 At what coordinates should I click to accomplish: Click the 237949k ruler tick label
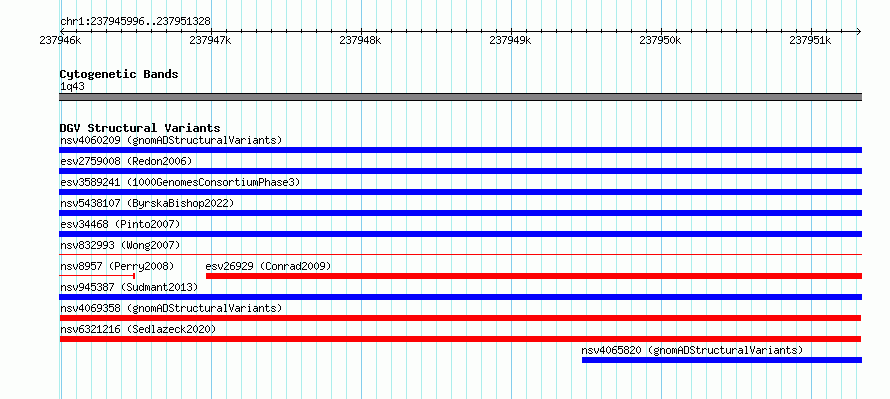click(510, 41)
